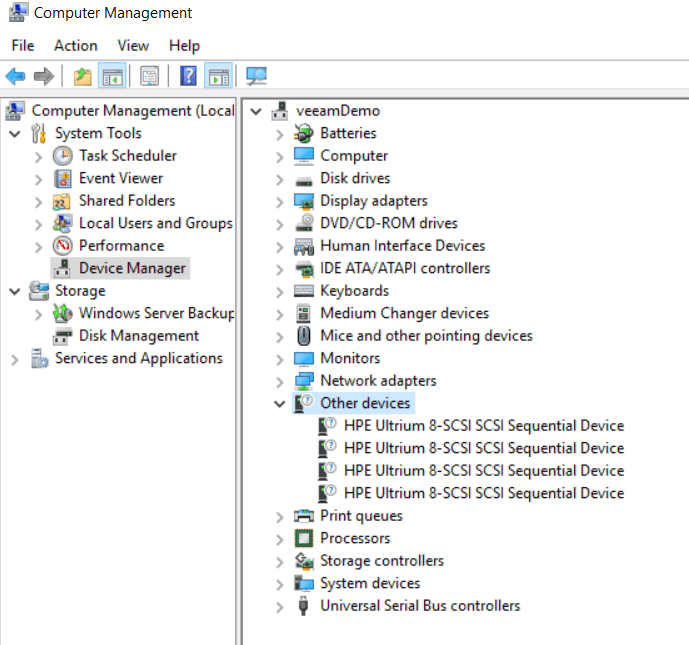The height and width of the screenshot is (645, 689).
Task: Select the Shared Folders label
Action: 127,200
